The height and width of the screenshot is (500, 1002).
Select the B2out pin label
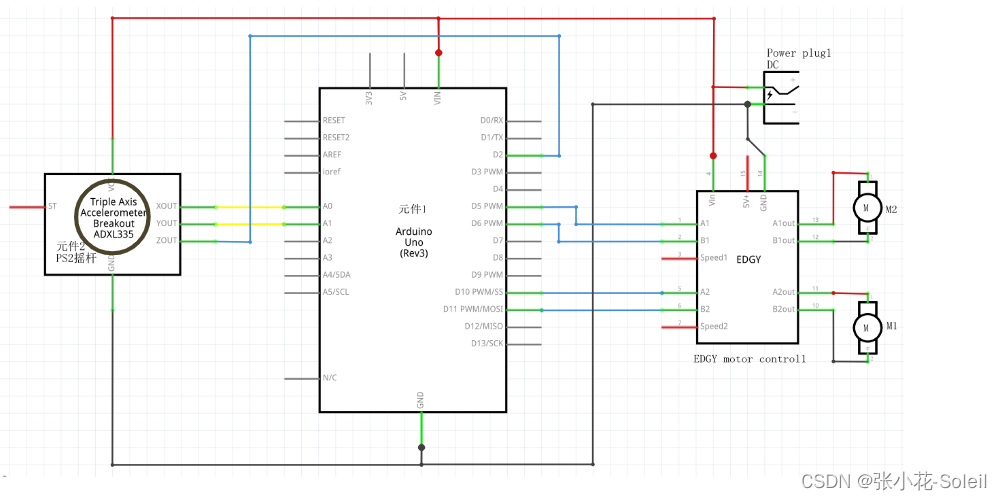coord(783,309)
